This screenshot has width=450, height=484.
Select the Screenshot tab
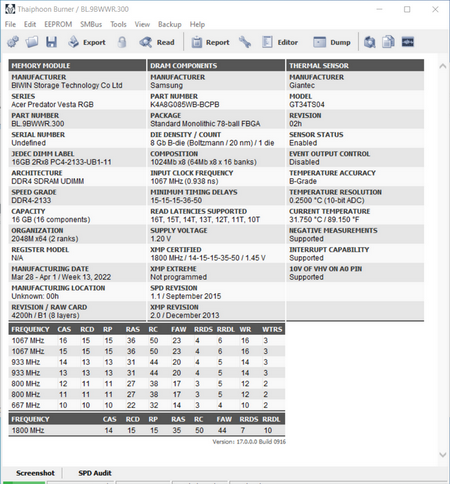[35, 473]
